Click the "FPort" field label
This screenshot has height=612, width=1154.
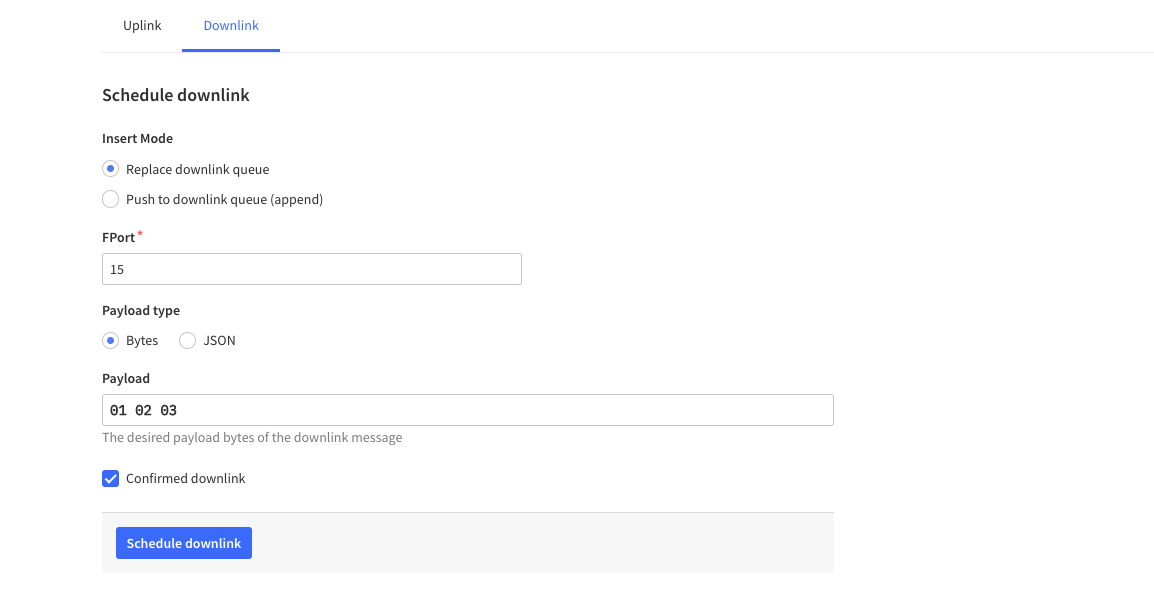pyautogui.click(x=118, y=237)
